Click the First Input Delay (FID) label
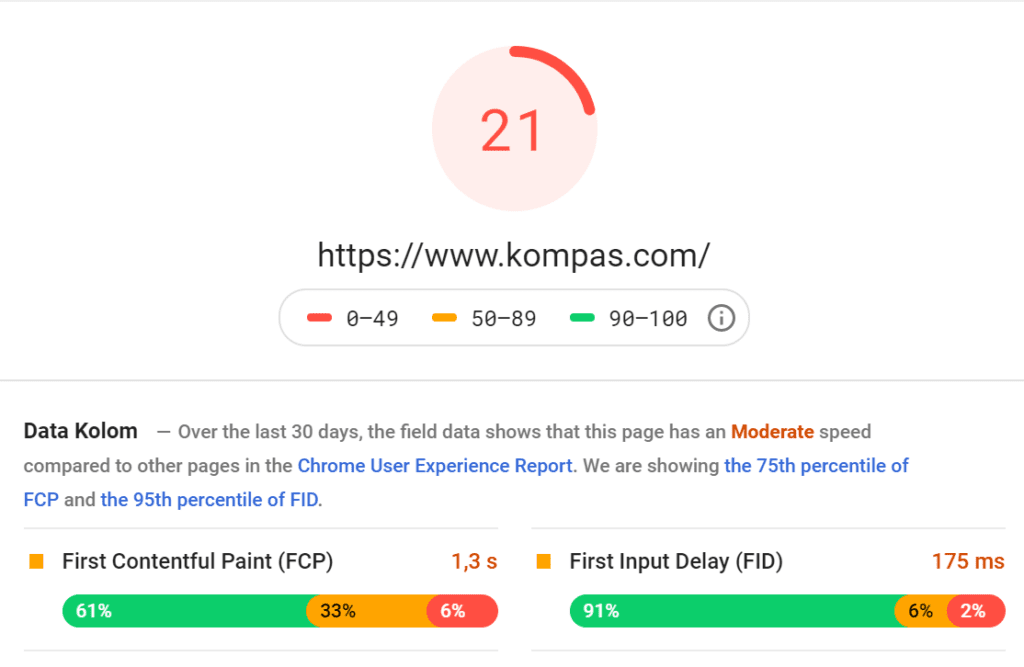This screenshot has height=667, width=1024. point(676,562)
